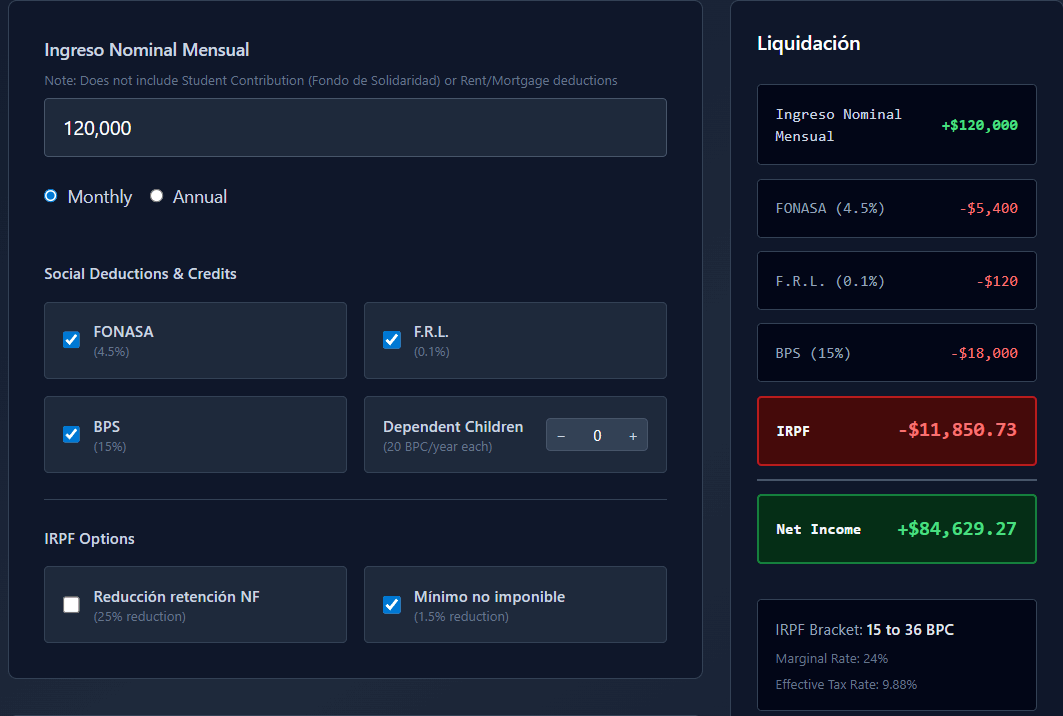Click the FONASA (4.5%) liquidation row
Screen dimensions: 1063x716
coord(896,208)
